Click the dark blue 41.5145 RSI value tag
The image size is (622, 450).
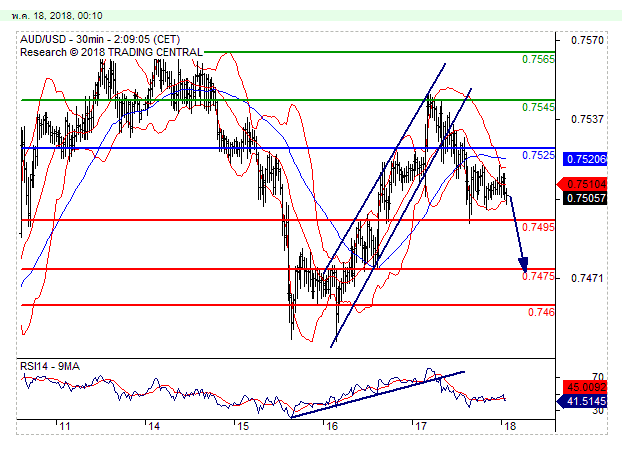pyautogui.click(x=582, y=401)
